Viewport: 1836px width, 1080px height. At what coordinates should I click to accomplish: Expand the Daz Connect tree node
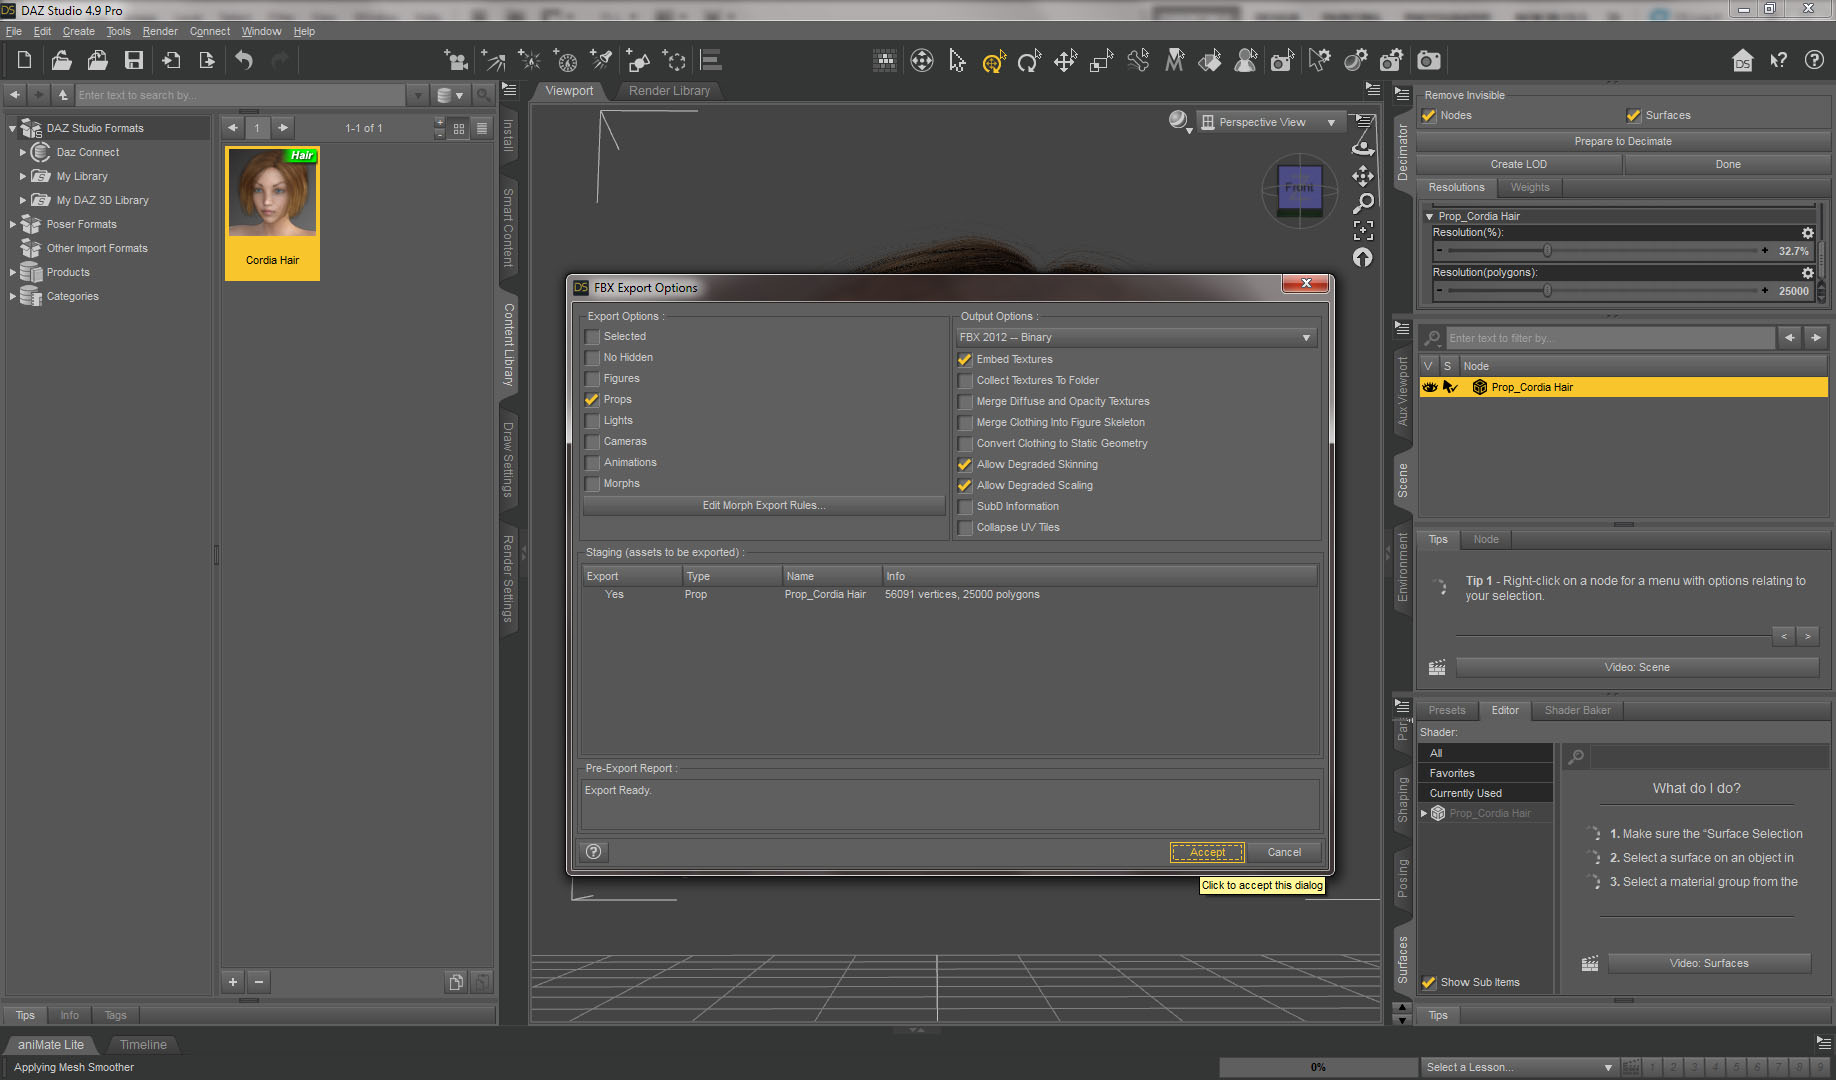click(23, 152)
